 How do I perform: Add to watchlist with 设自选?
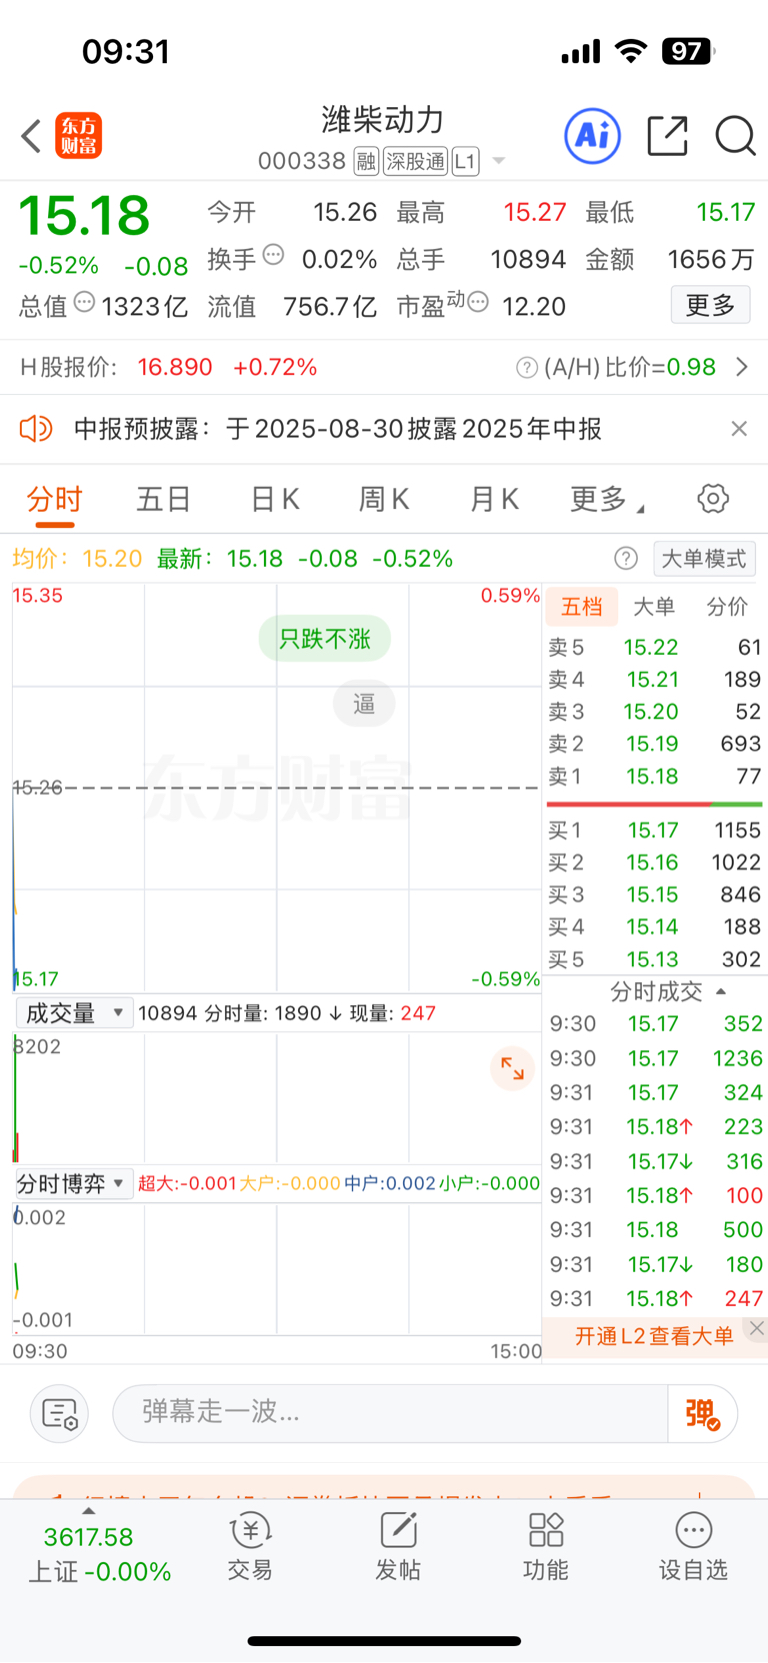coord(693,1546)
